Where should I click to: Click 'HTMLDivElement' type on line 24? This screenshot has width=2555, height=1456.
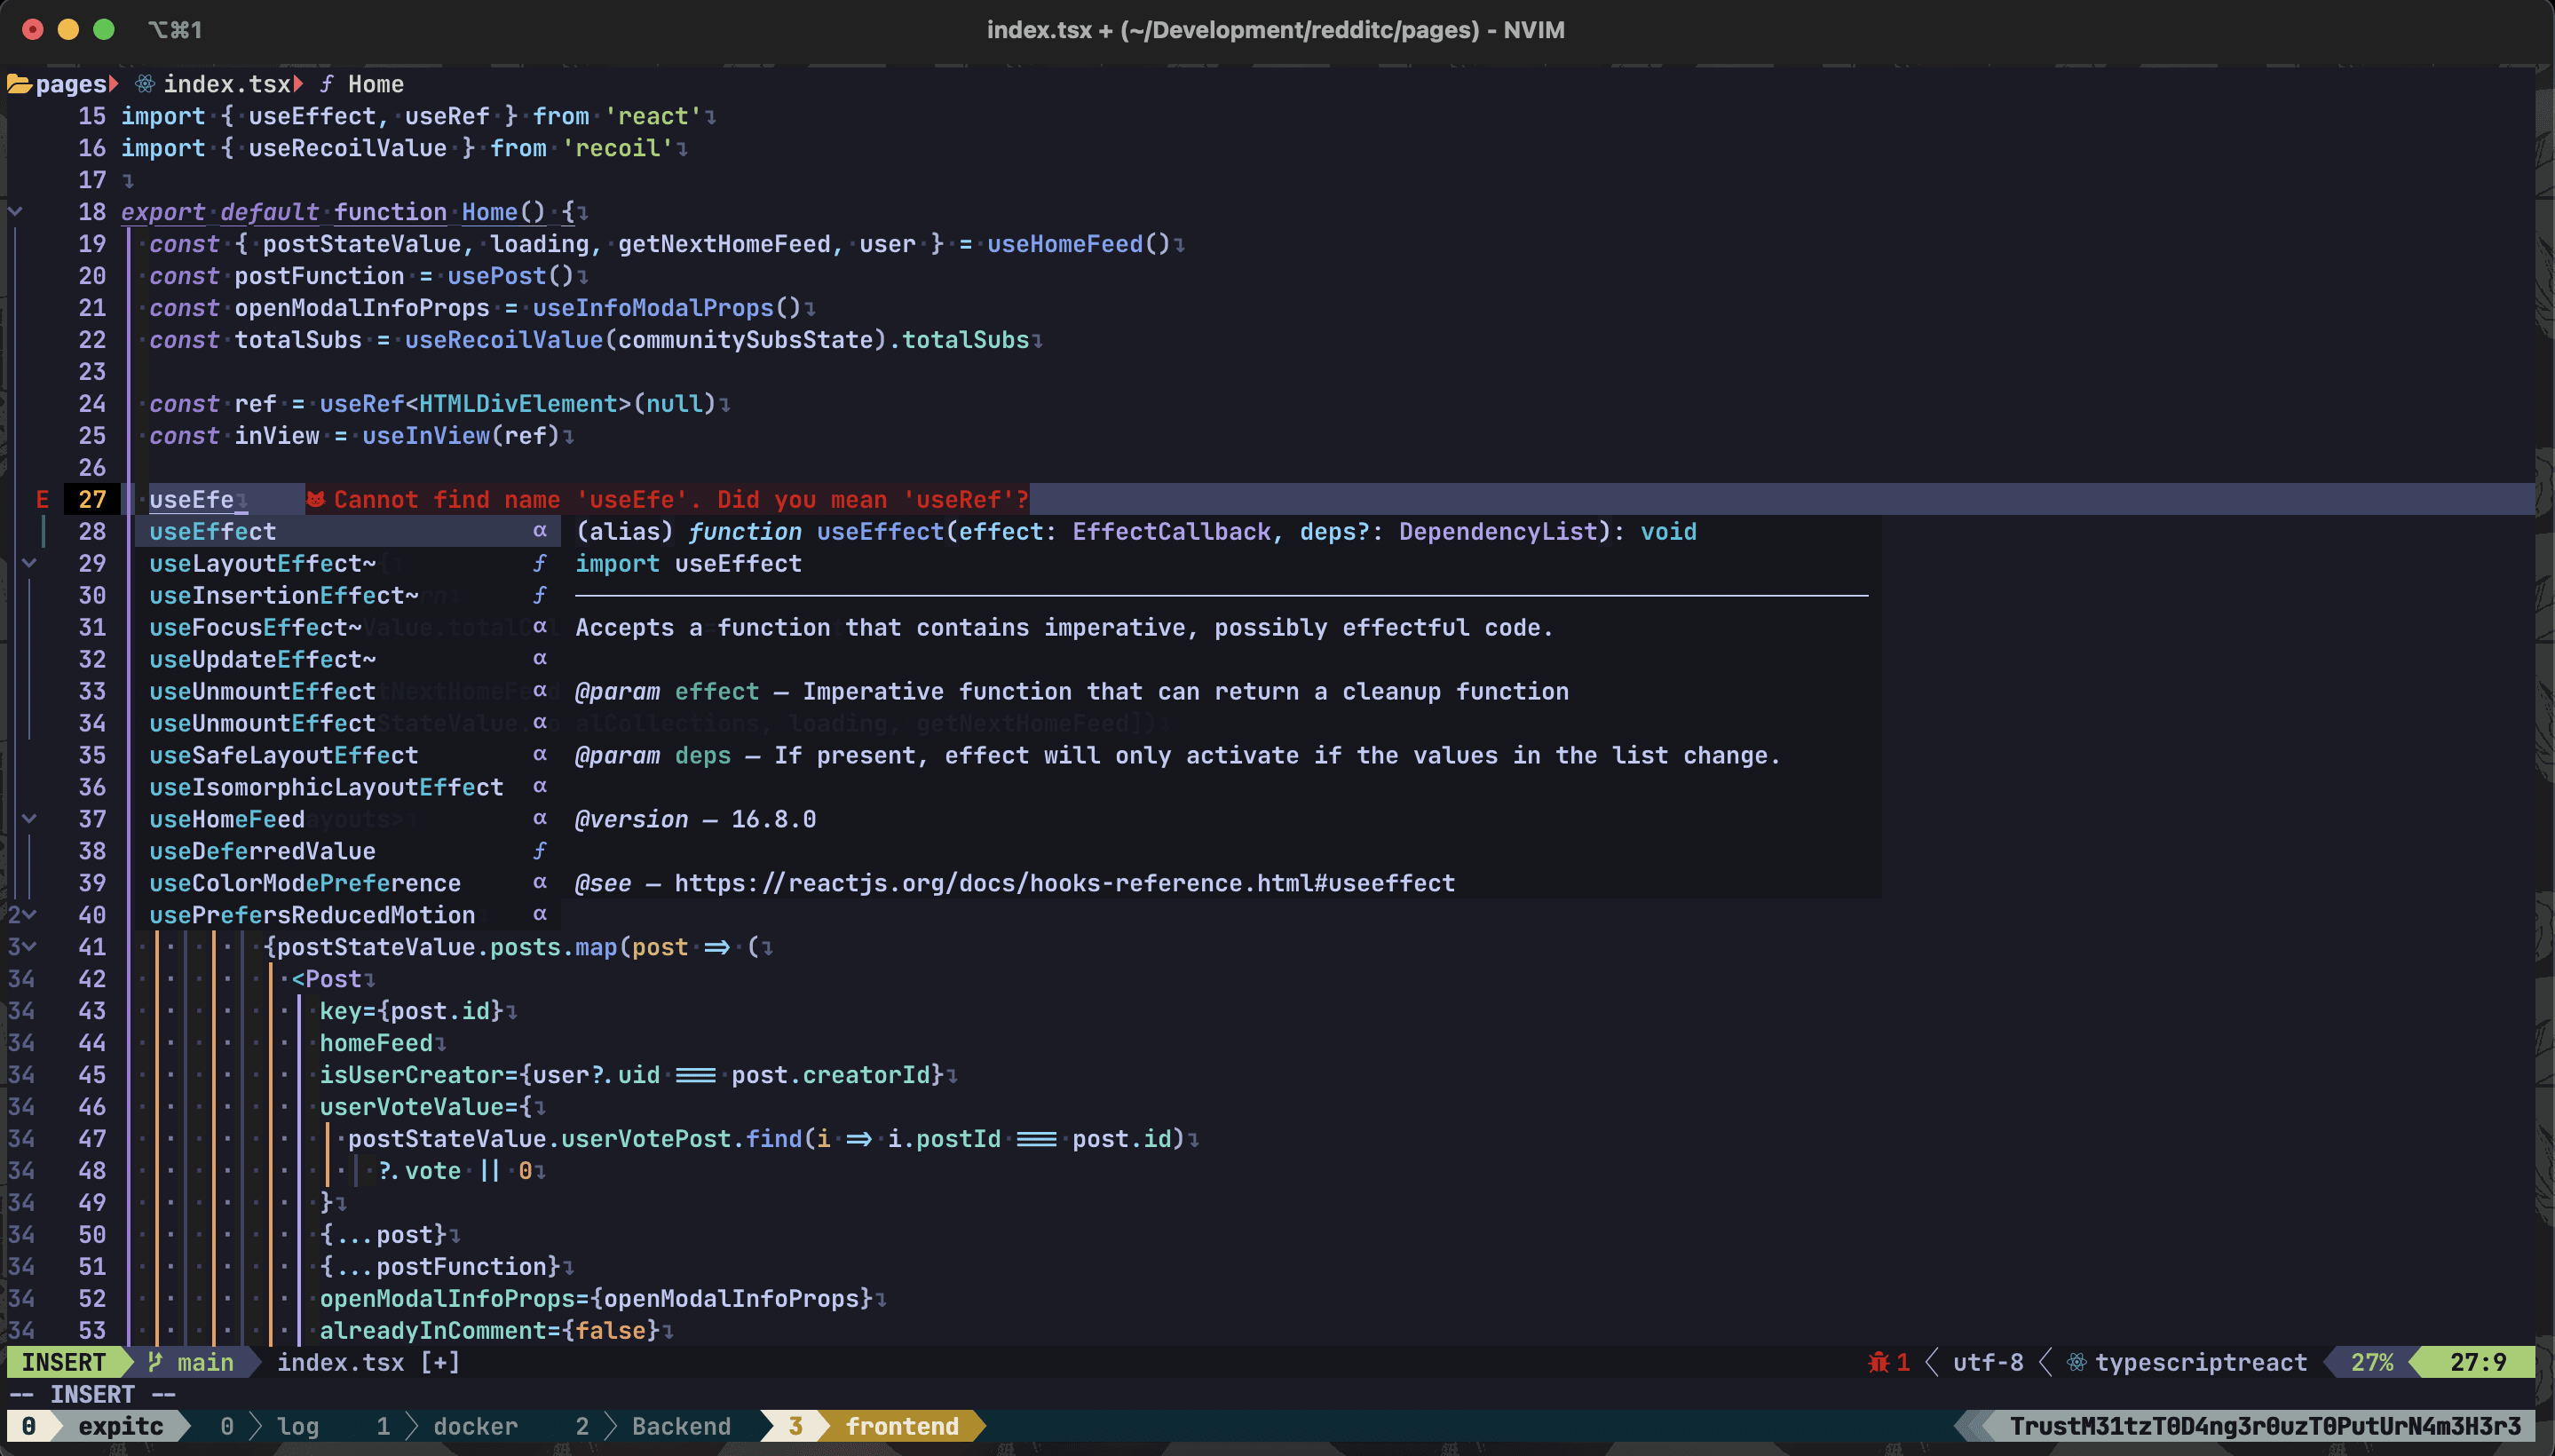coord(518,403)
